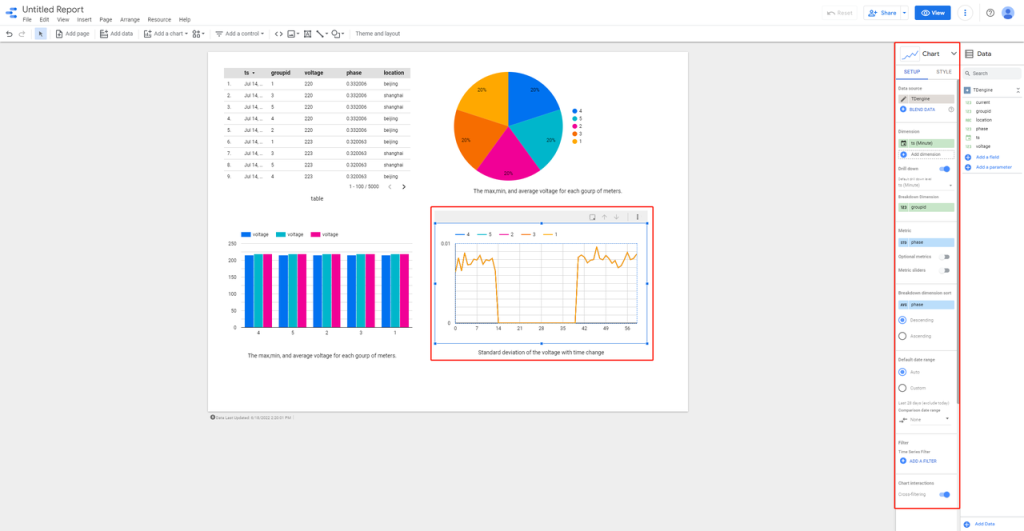The width and height of the screenshot is (1024, 531).
Task: Select the Ascending sort radio button
Action: coord(903,336)
